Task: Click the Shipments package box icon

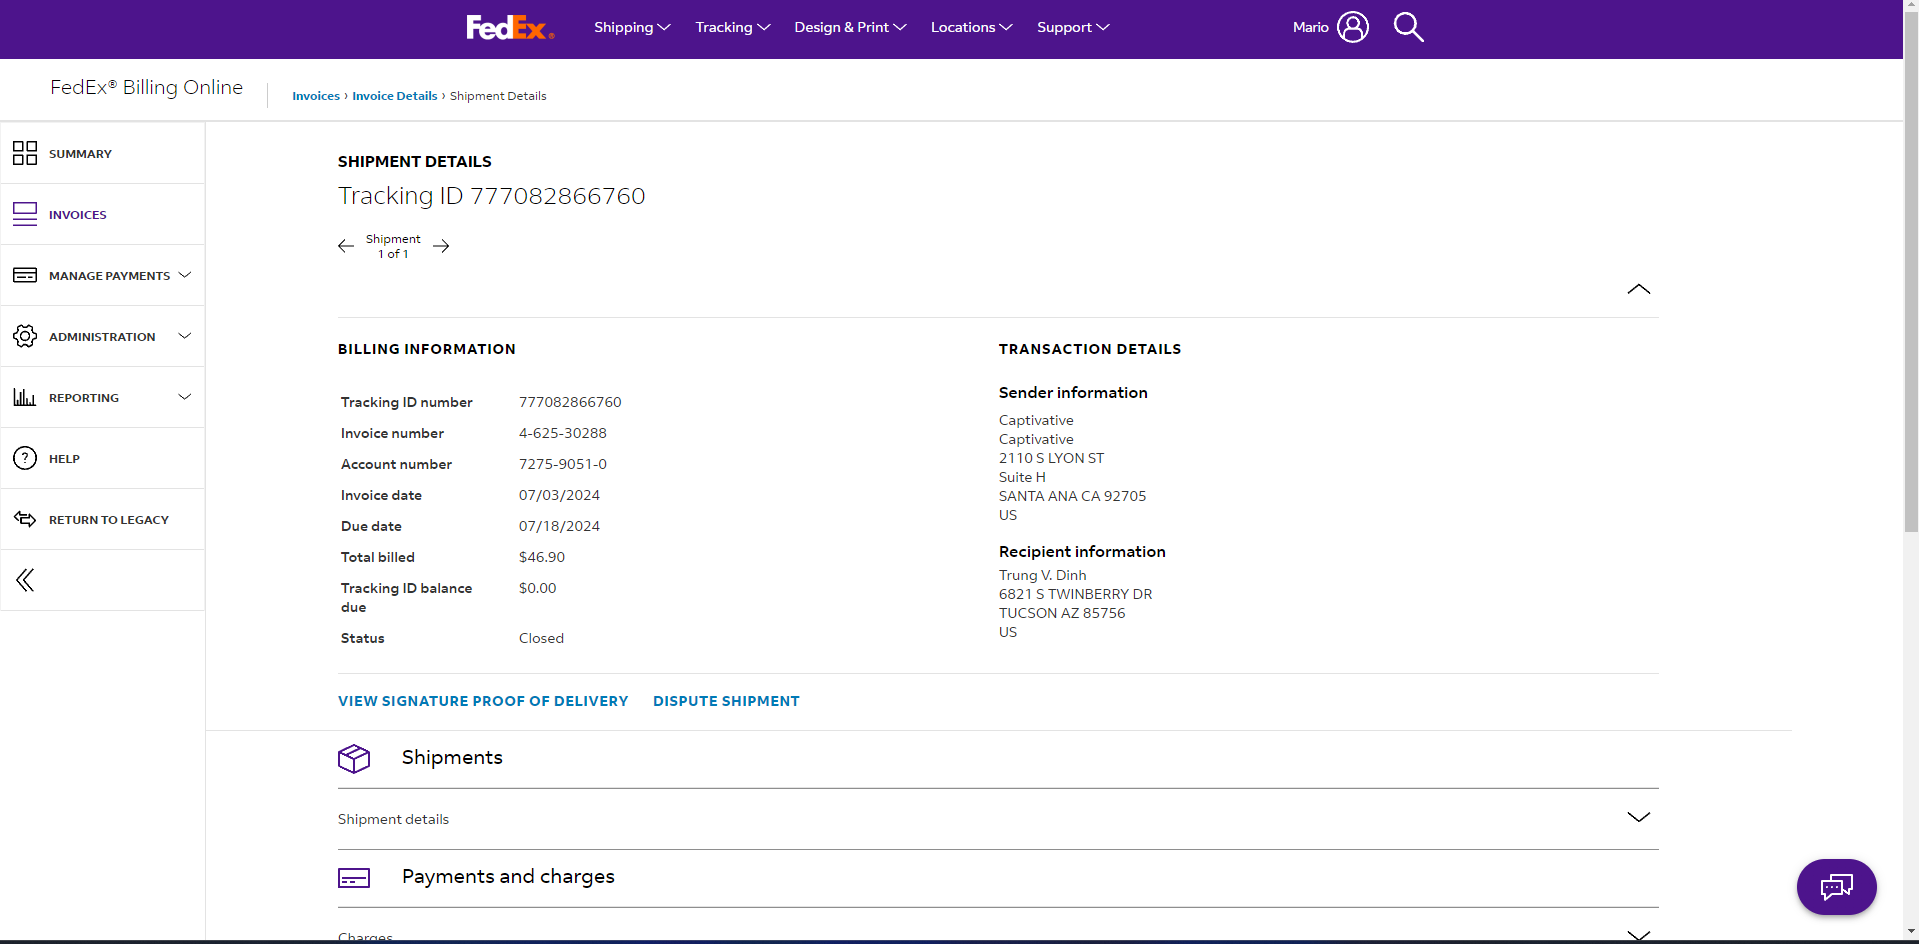Action: [x=354, y=759]
